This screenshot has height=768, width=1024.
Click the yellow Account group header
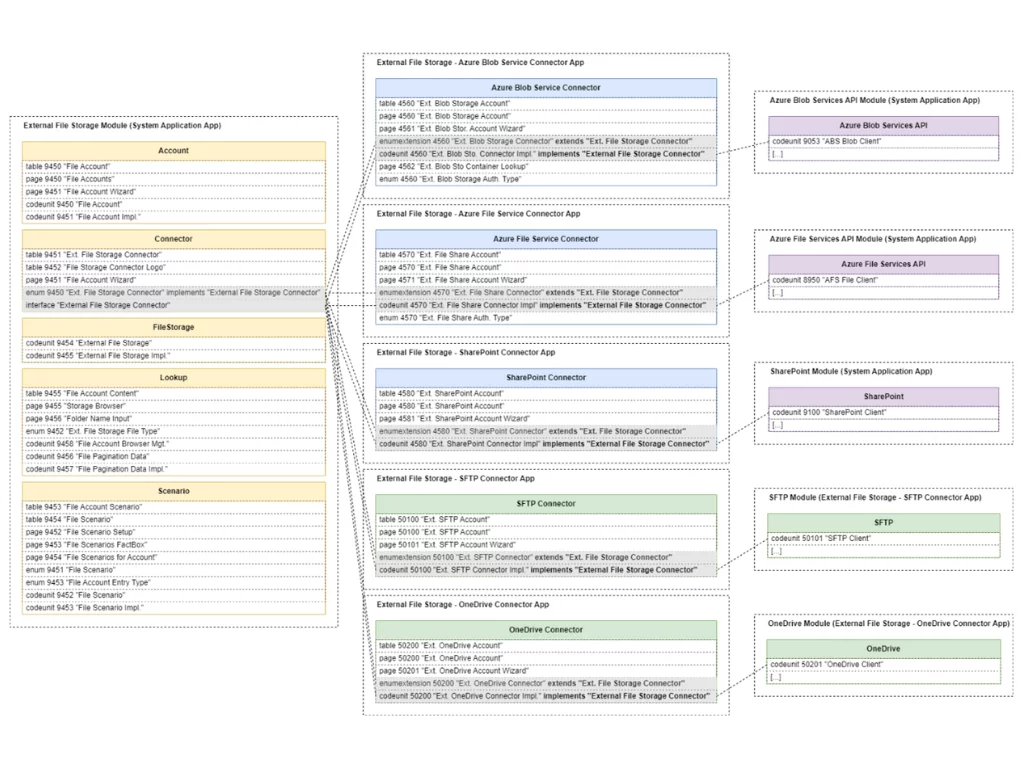click(x=174, y=150)
